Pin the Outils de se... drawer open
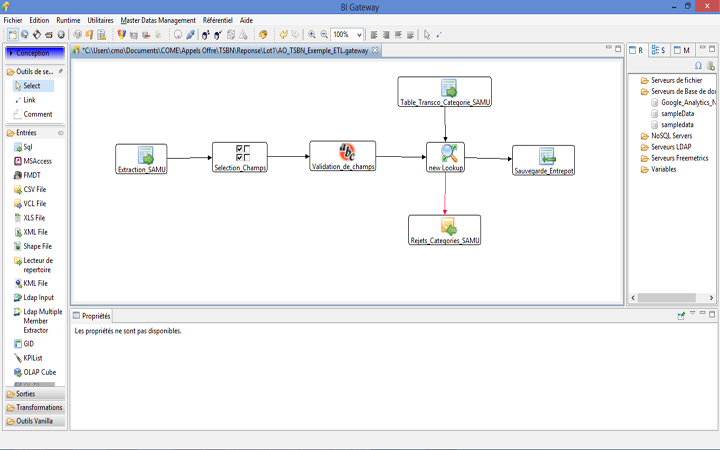The width and height of the screenshot is (720, 450). click(x=61, y=72)
